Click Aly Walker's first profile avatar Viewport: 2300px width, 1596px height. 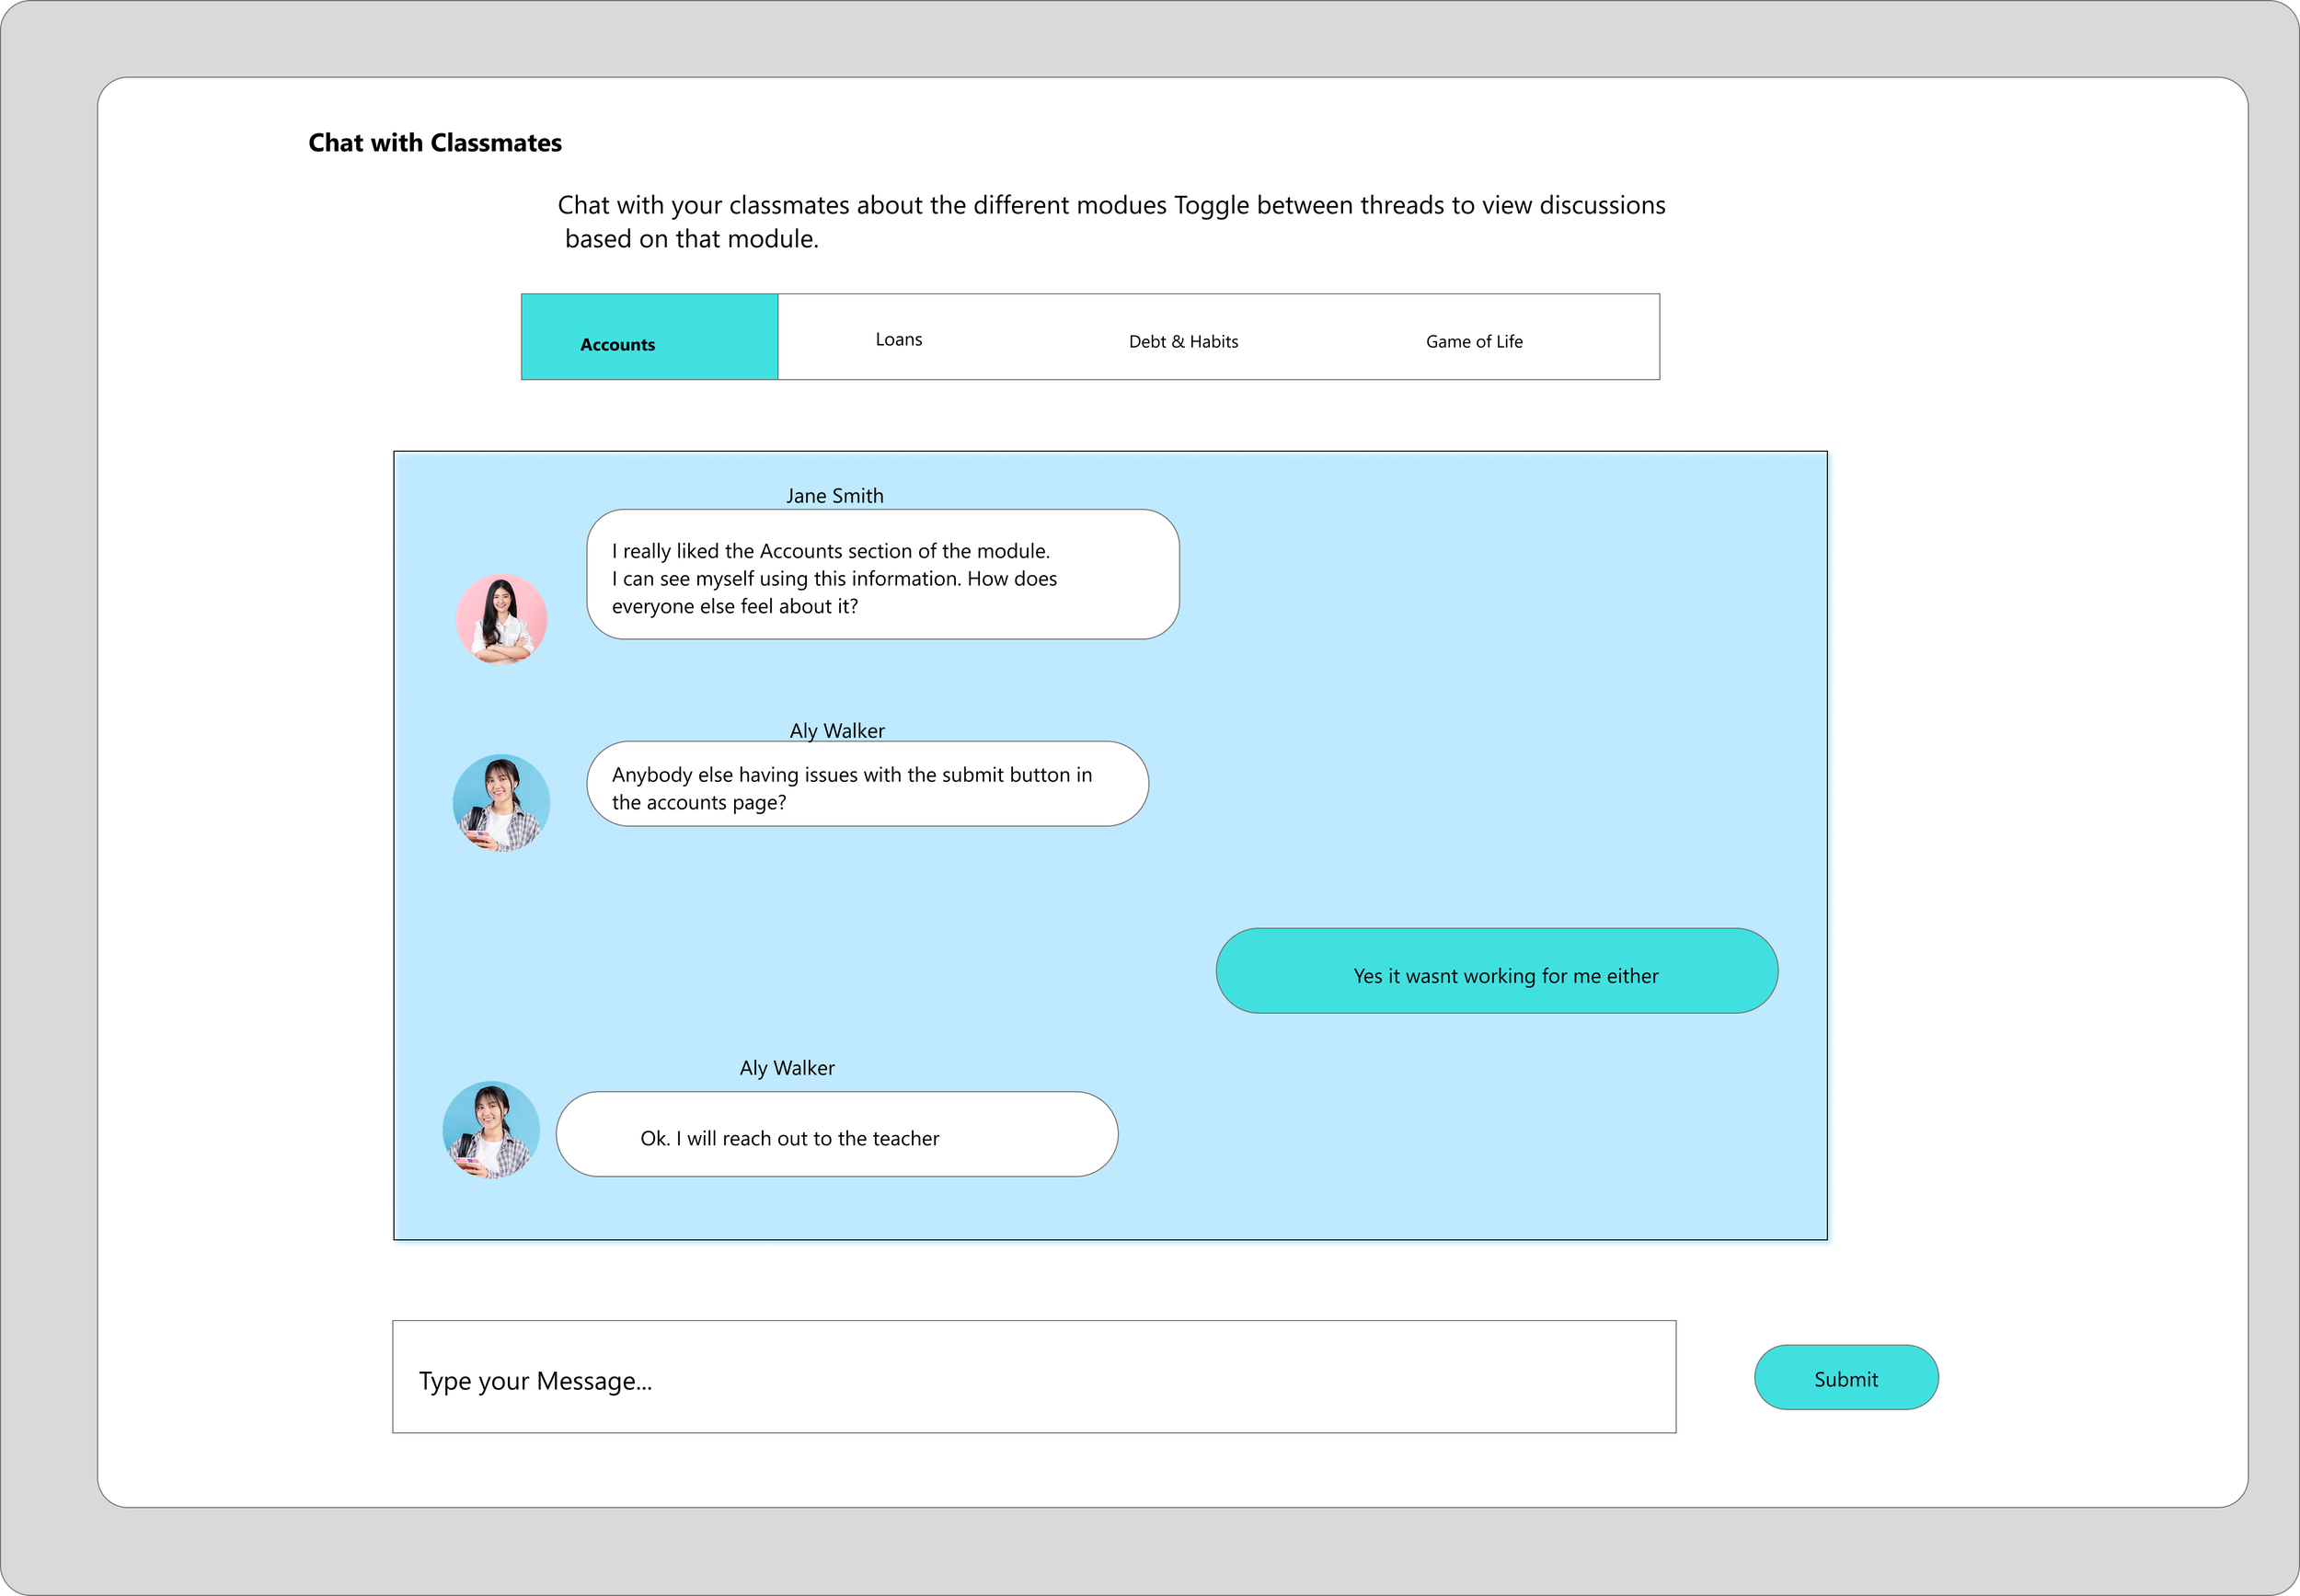501,802
